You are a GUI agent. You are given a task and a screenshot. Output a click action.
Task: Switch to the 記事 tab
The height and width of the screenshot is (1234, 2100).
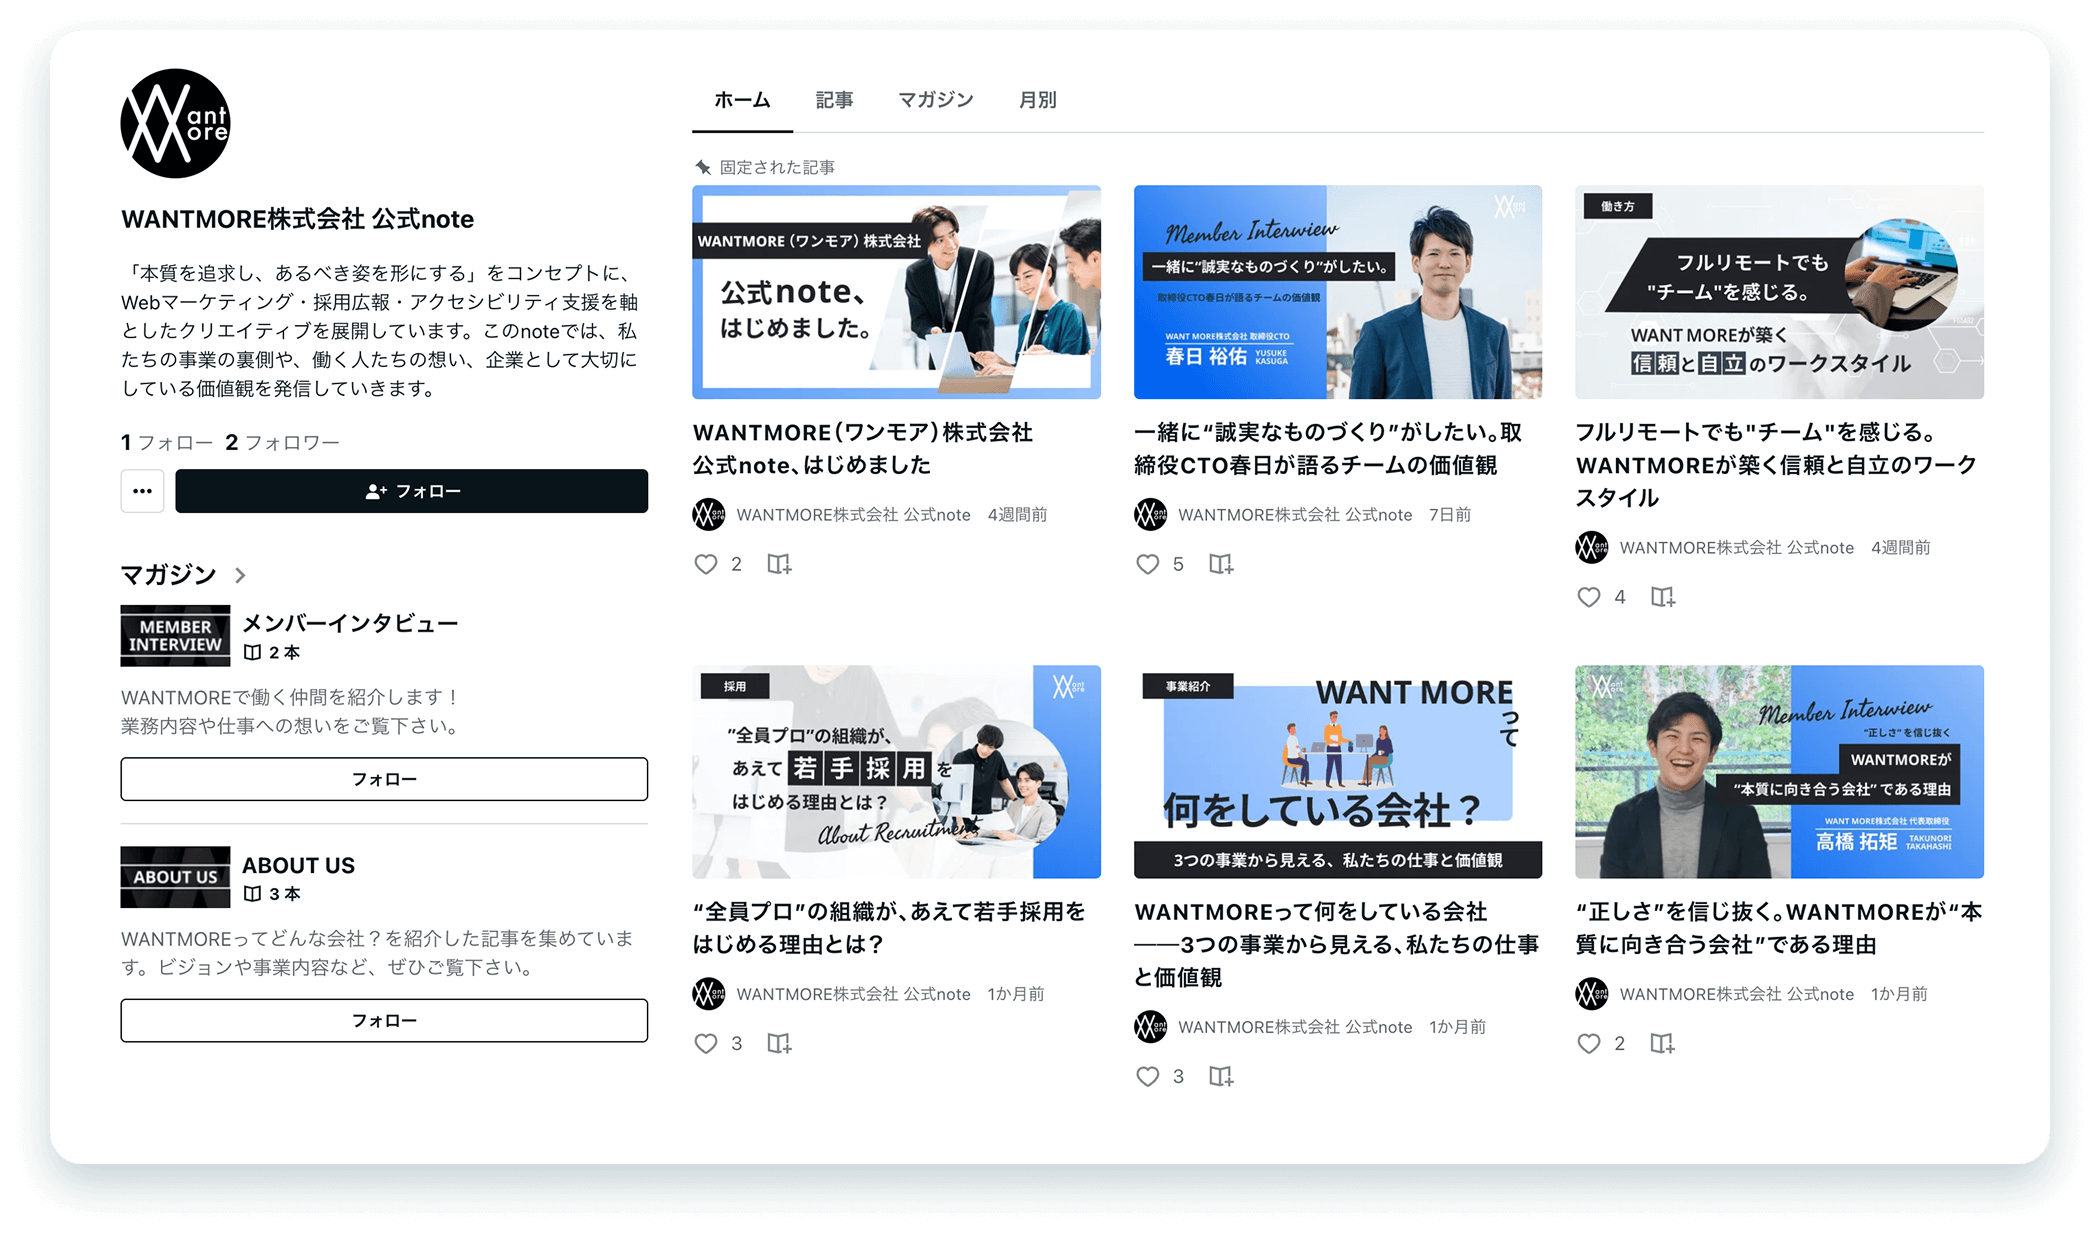click(834, 100)
